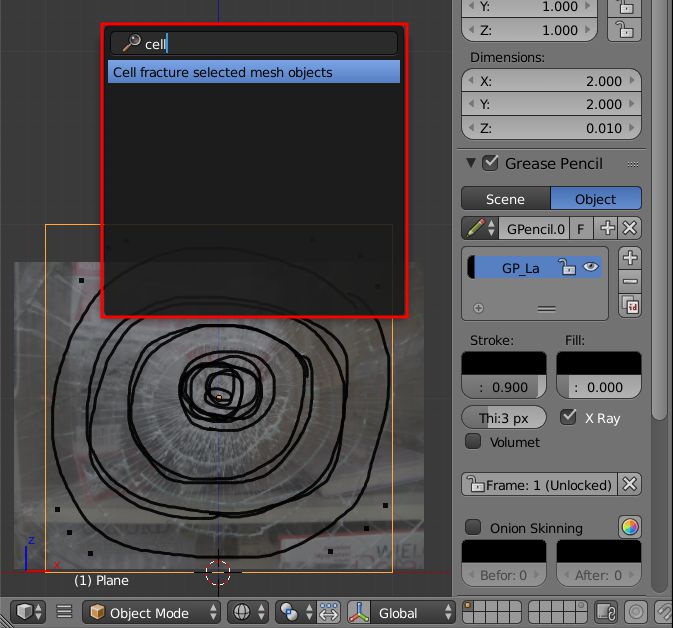Viewport: 673px width, 628px height.
Task: Click the 3D cursor in the viewport
Action: [x=218, y=572]
